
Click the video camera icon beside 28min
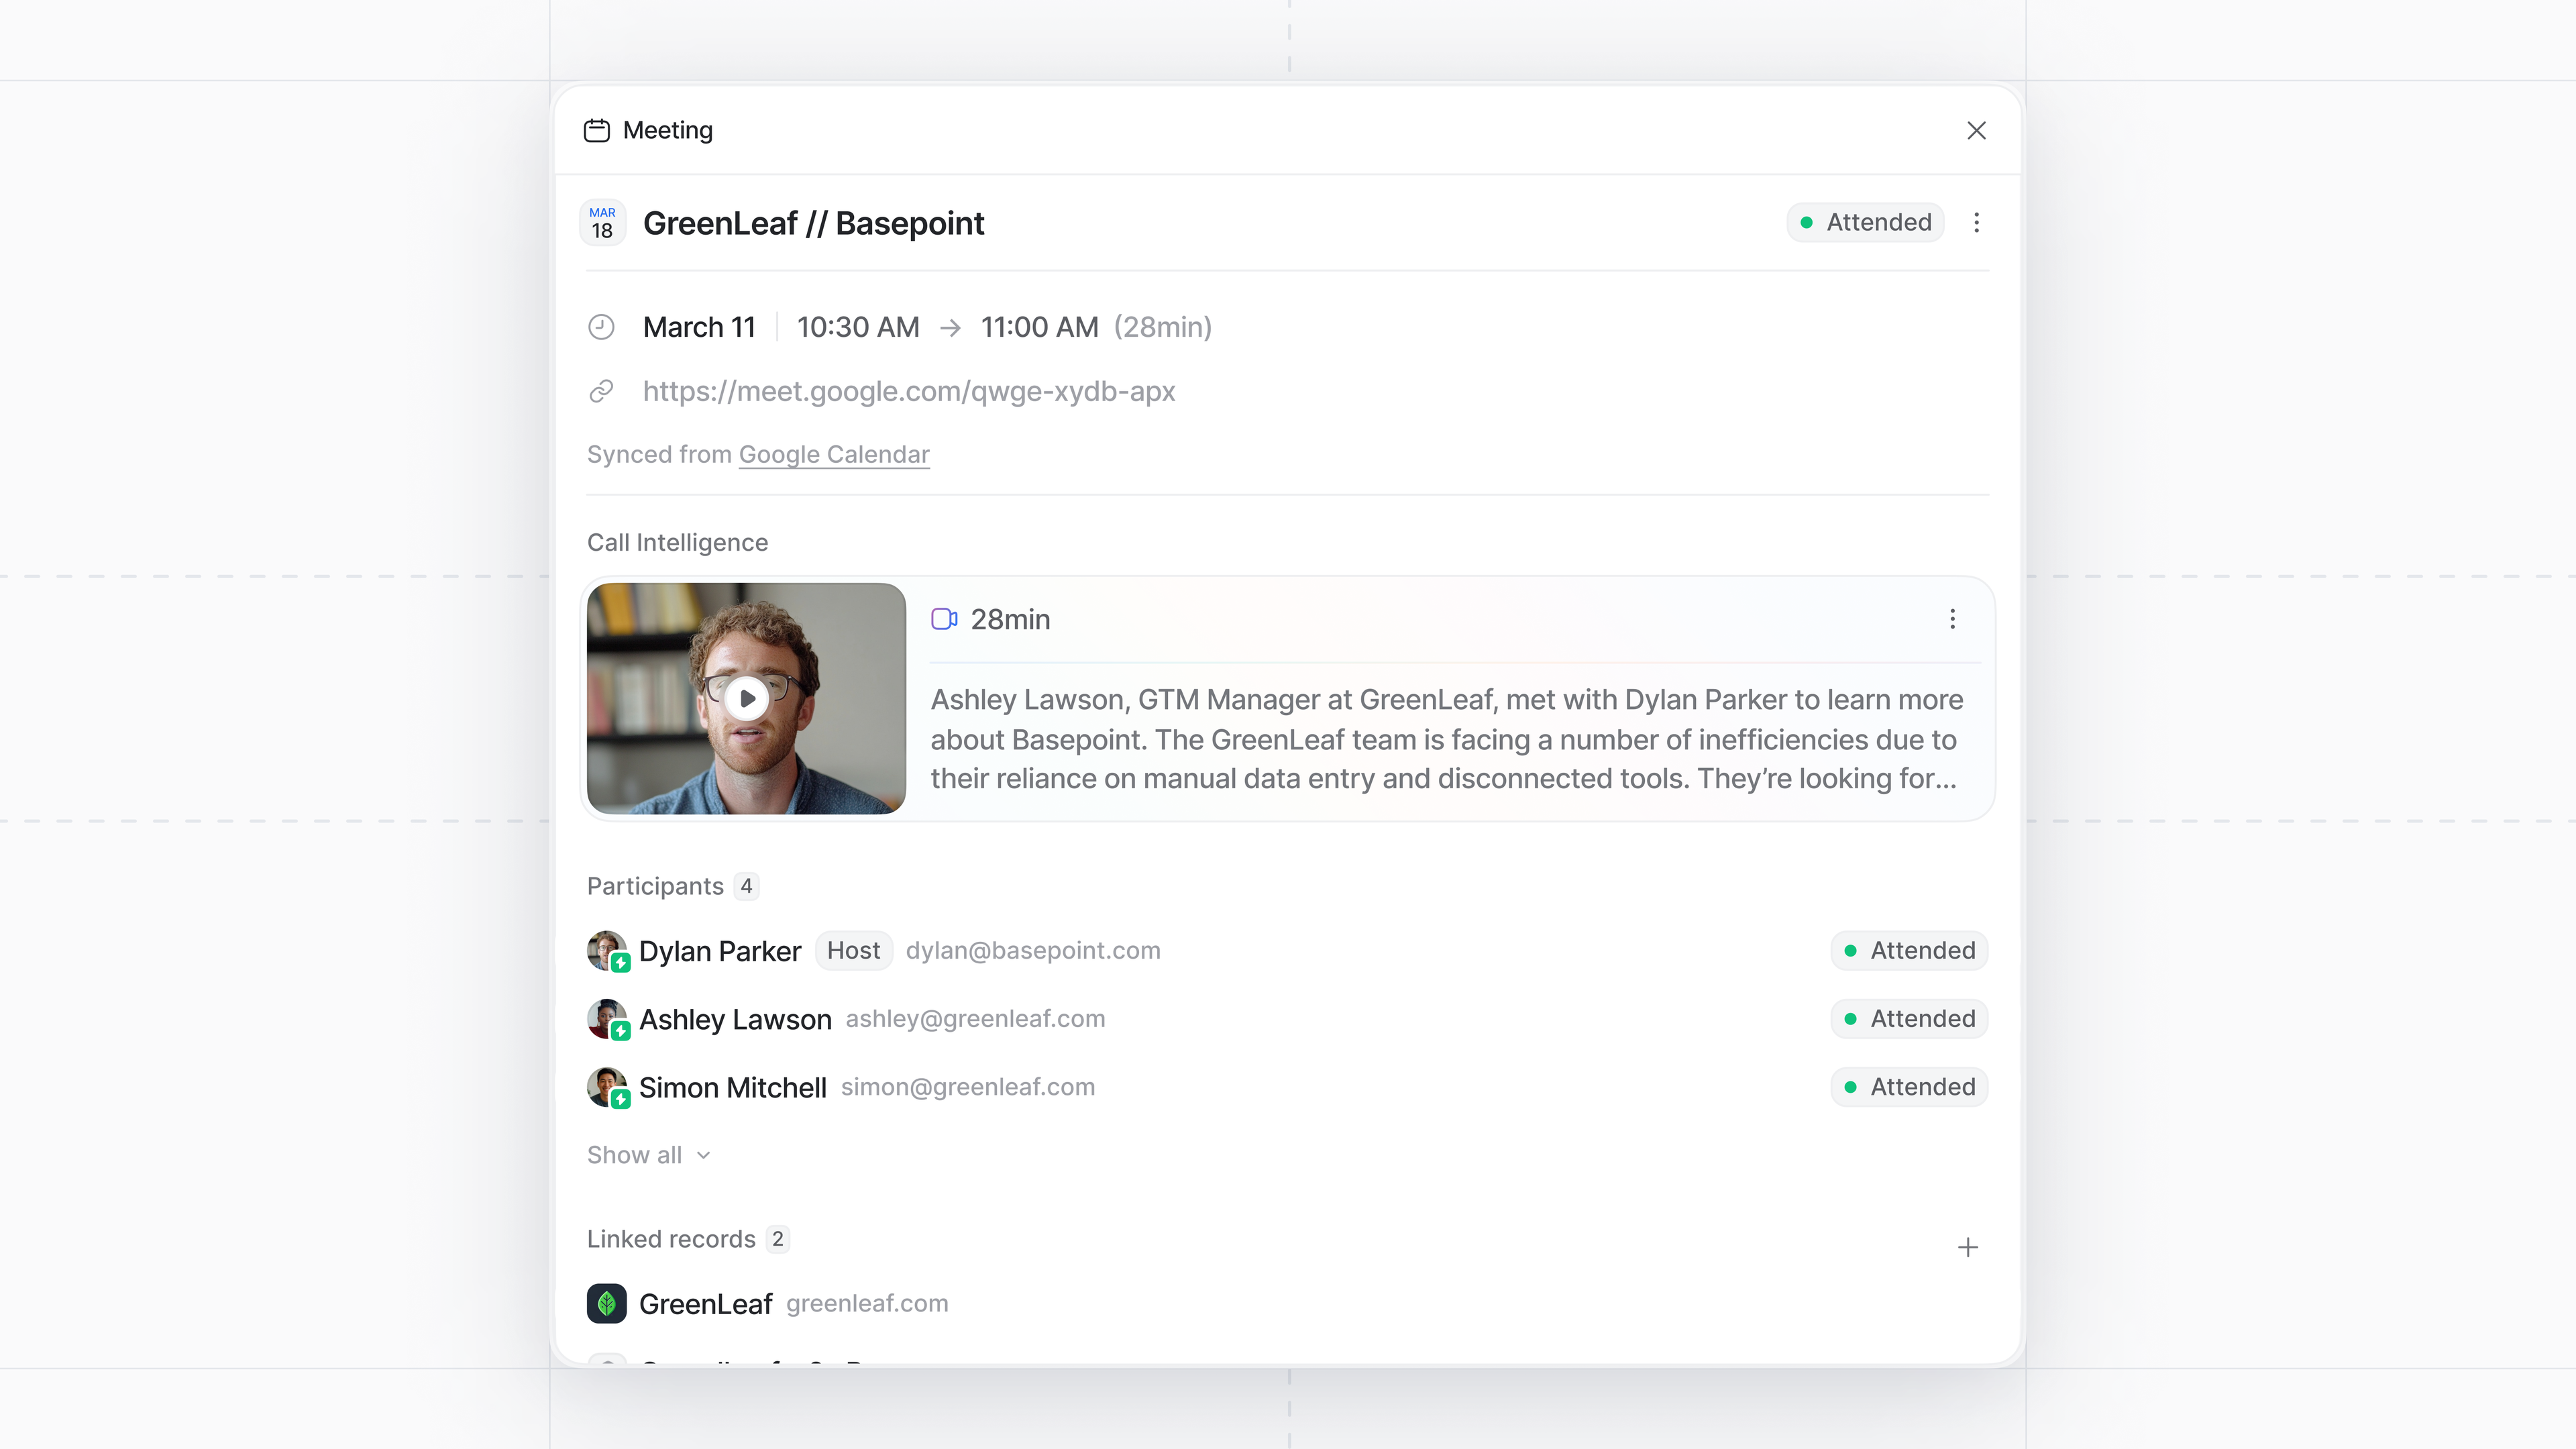click(944, 619)
